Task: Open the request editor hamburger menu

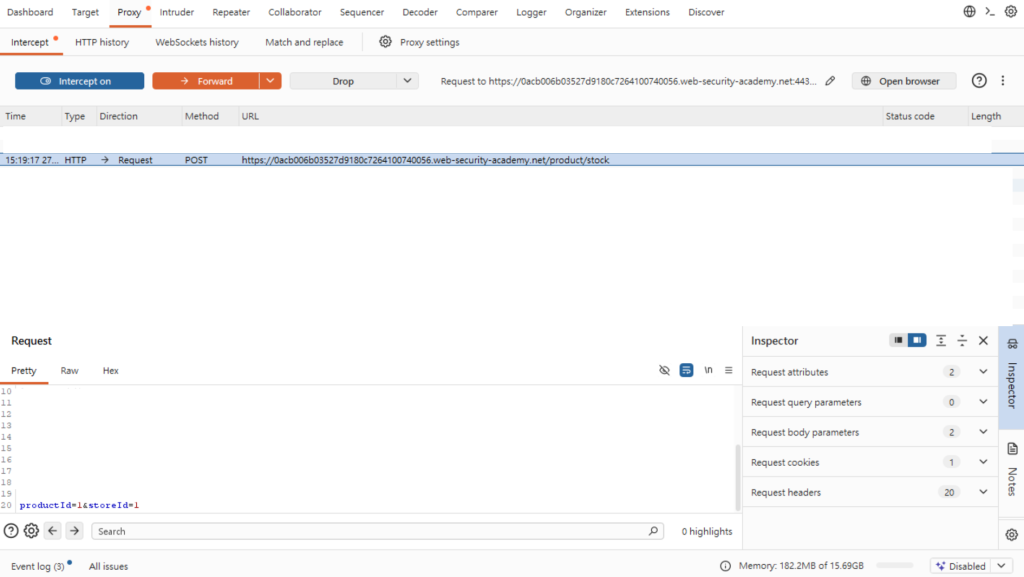Action: pyautogui.click(x=729, y=370)
